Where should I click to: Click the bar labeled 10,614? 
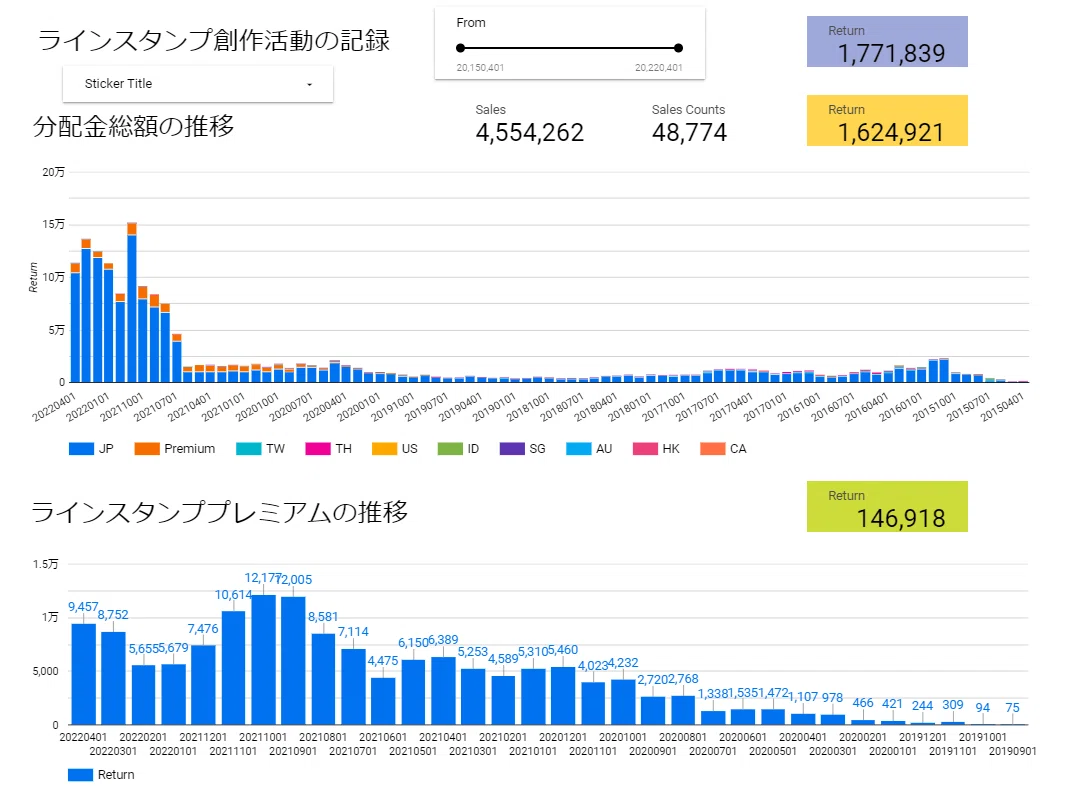[x=234, y=668]
